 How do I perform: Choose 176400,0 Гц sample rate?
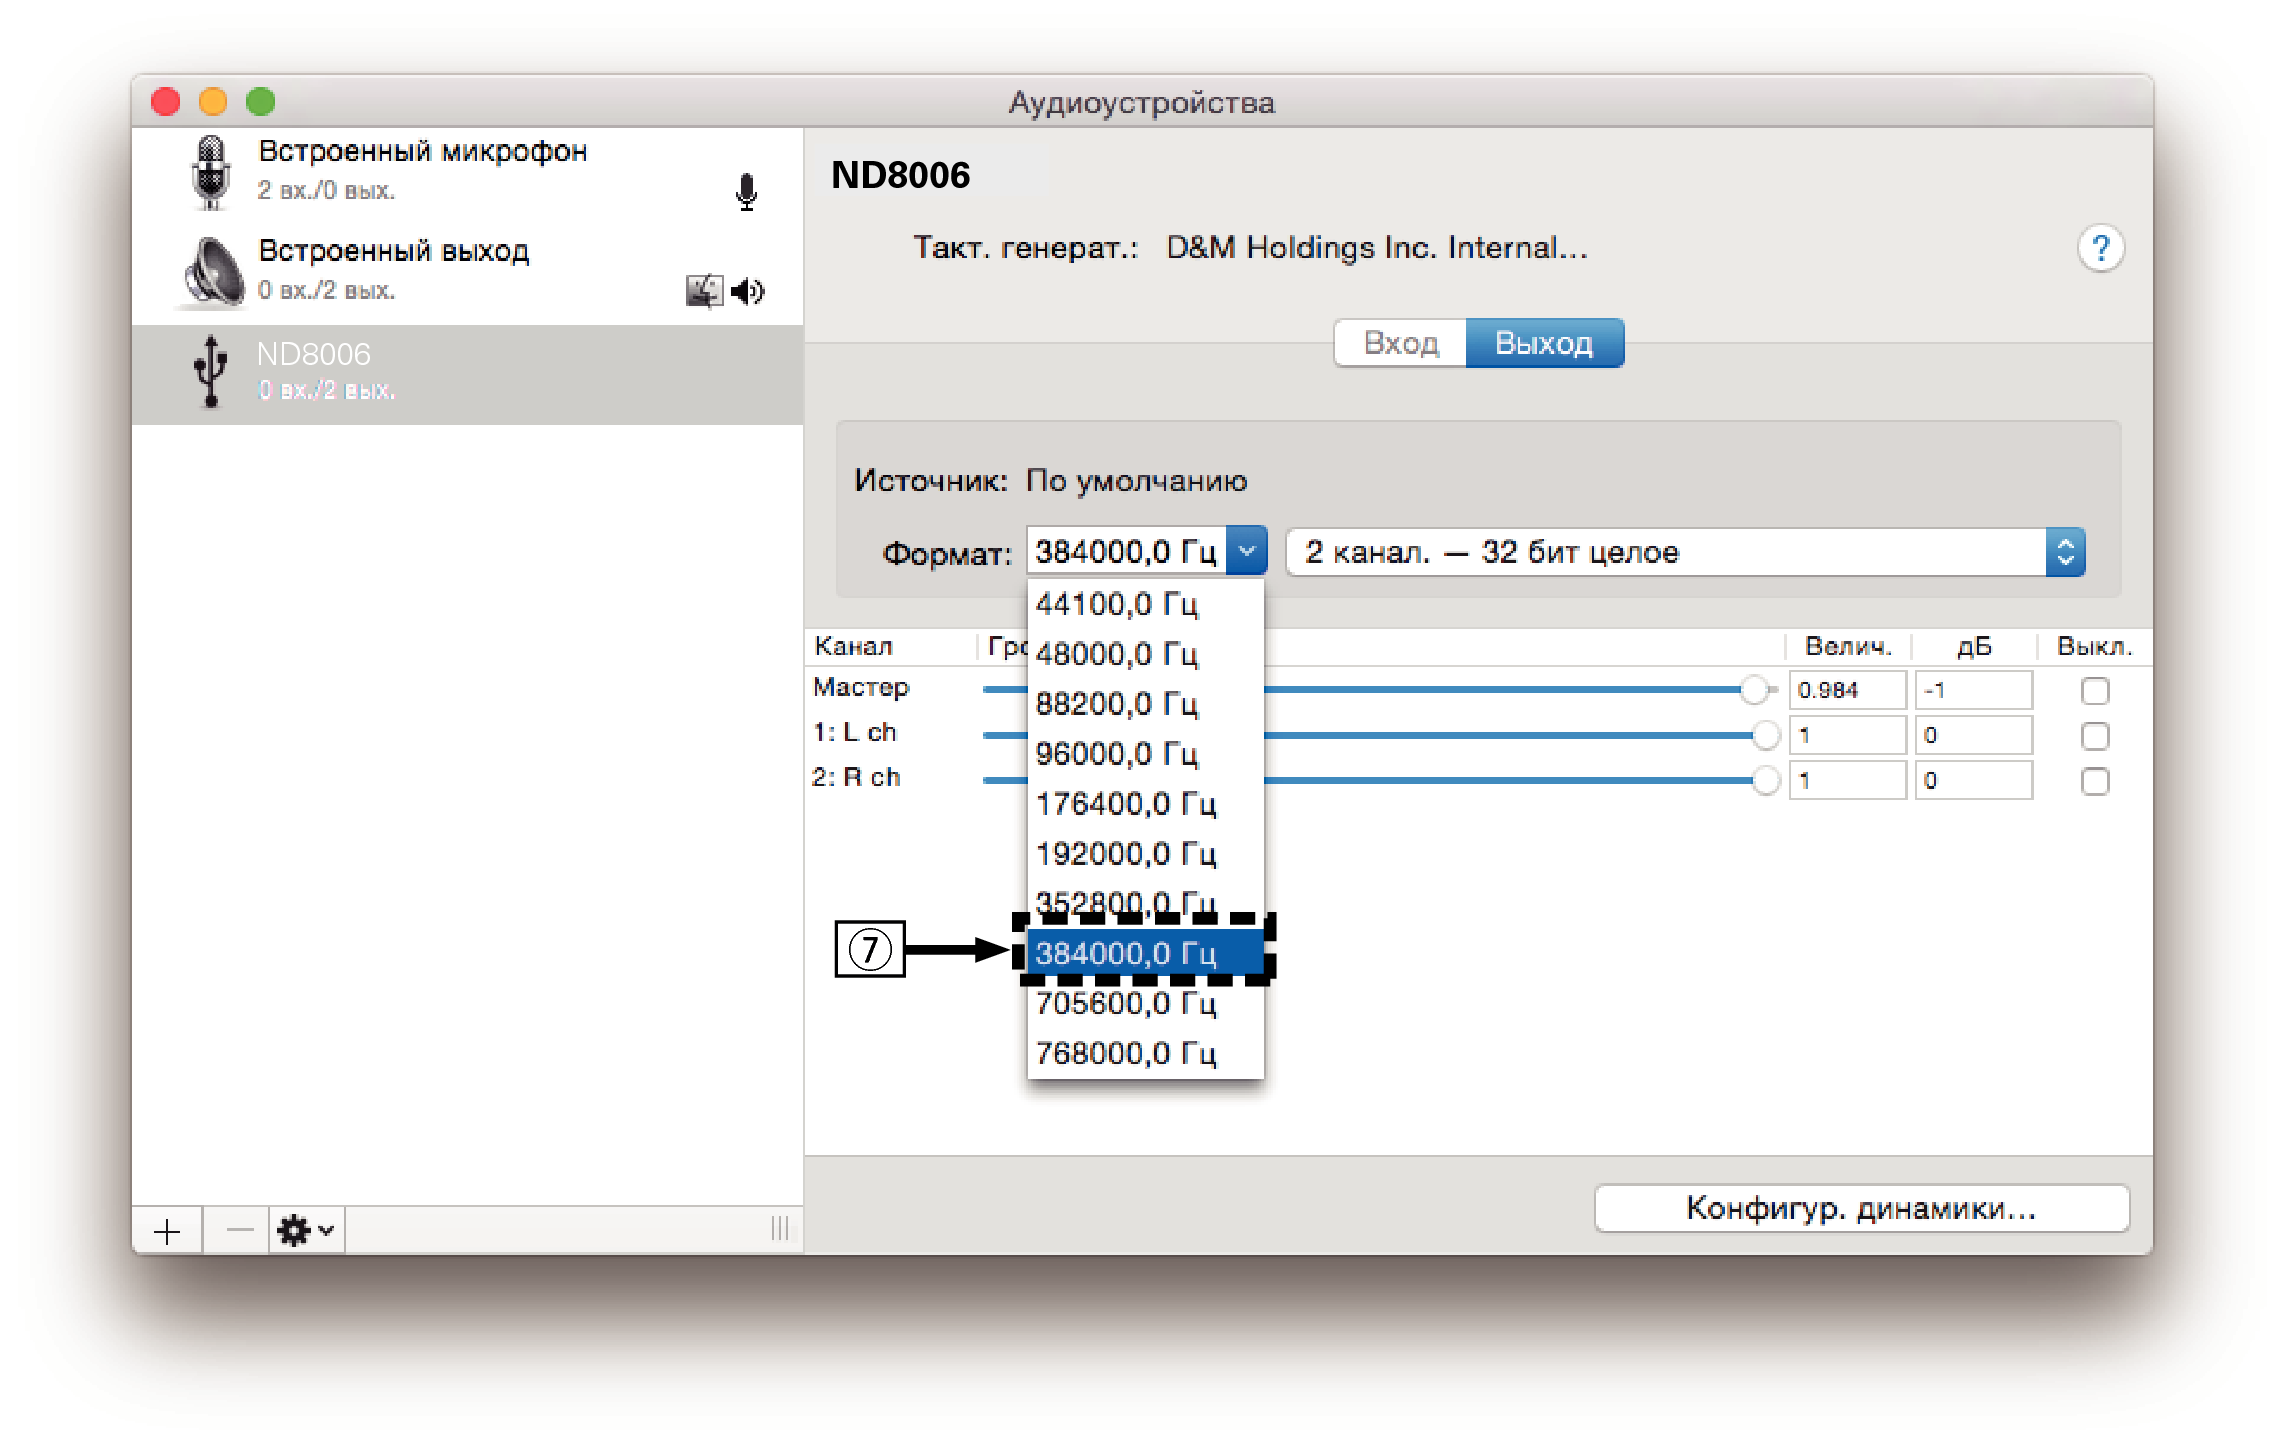coord(1146,804)
